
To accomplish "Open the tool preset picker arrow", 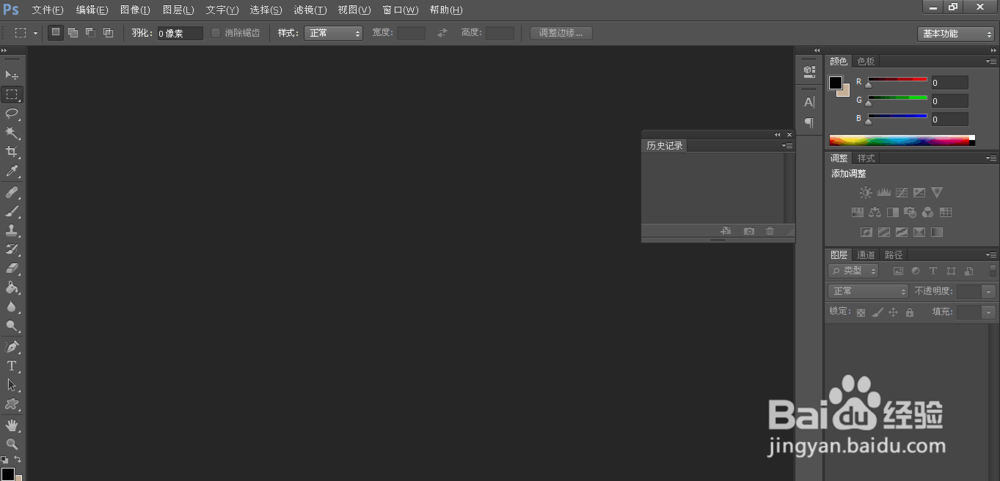I will point(35,33).
